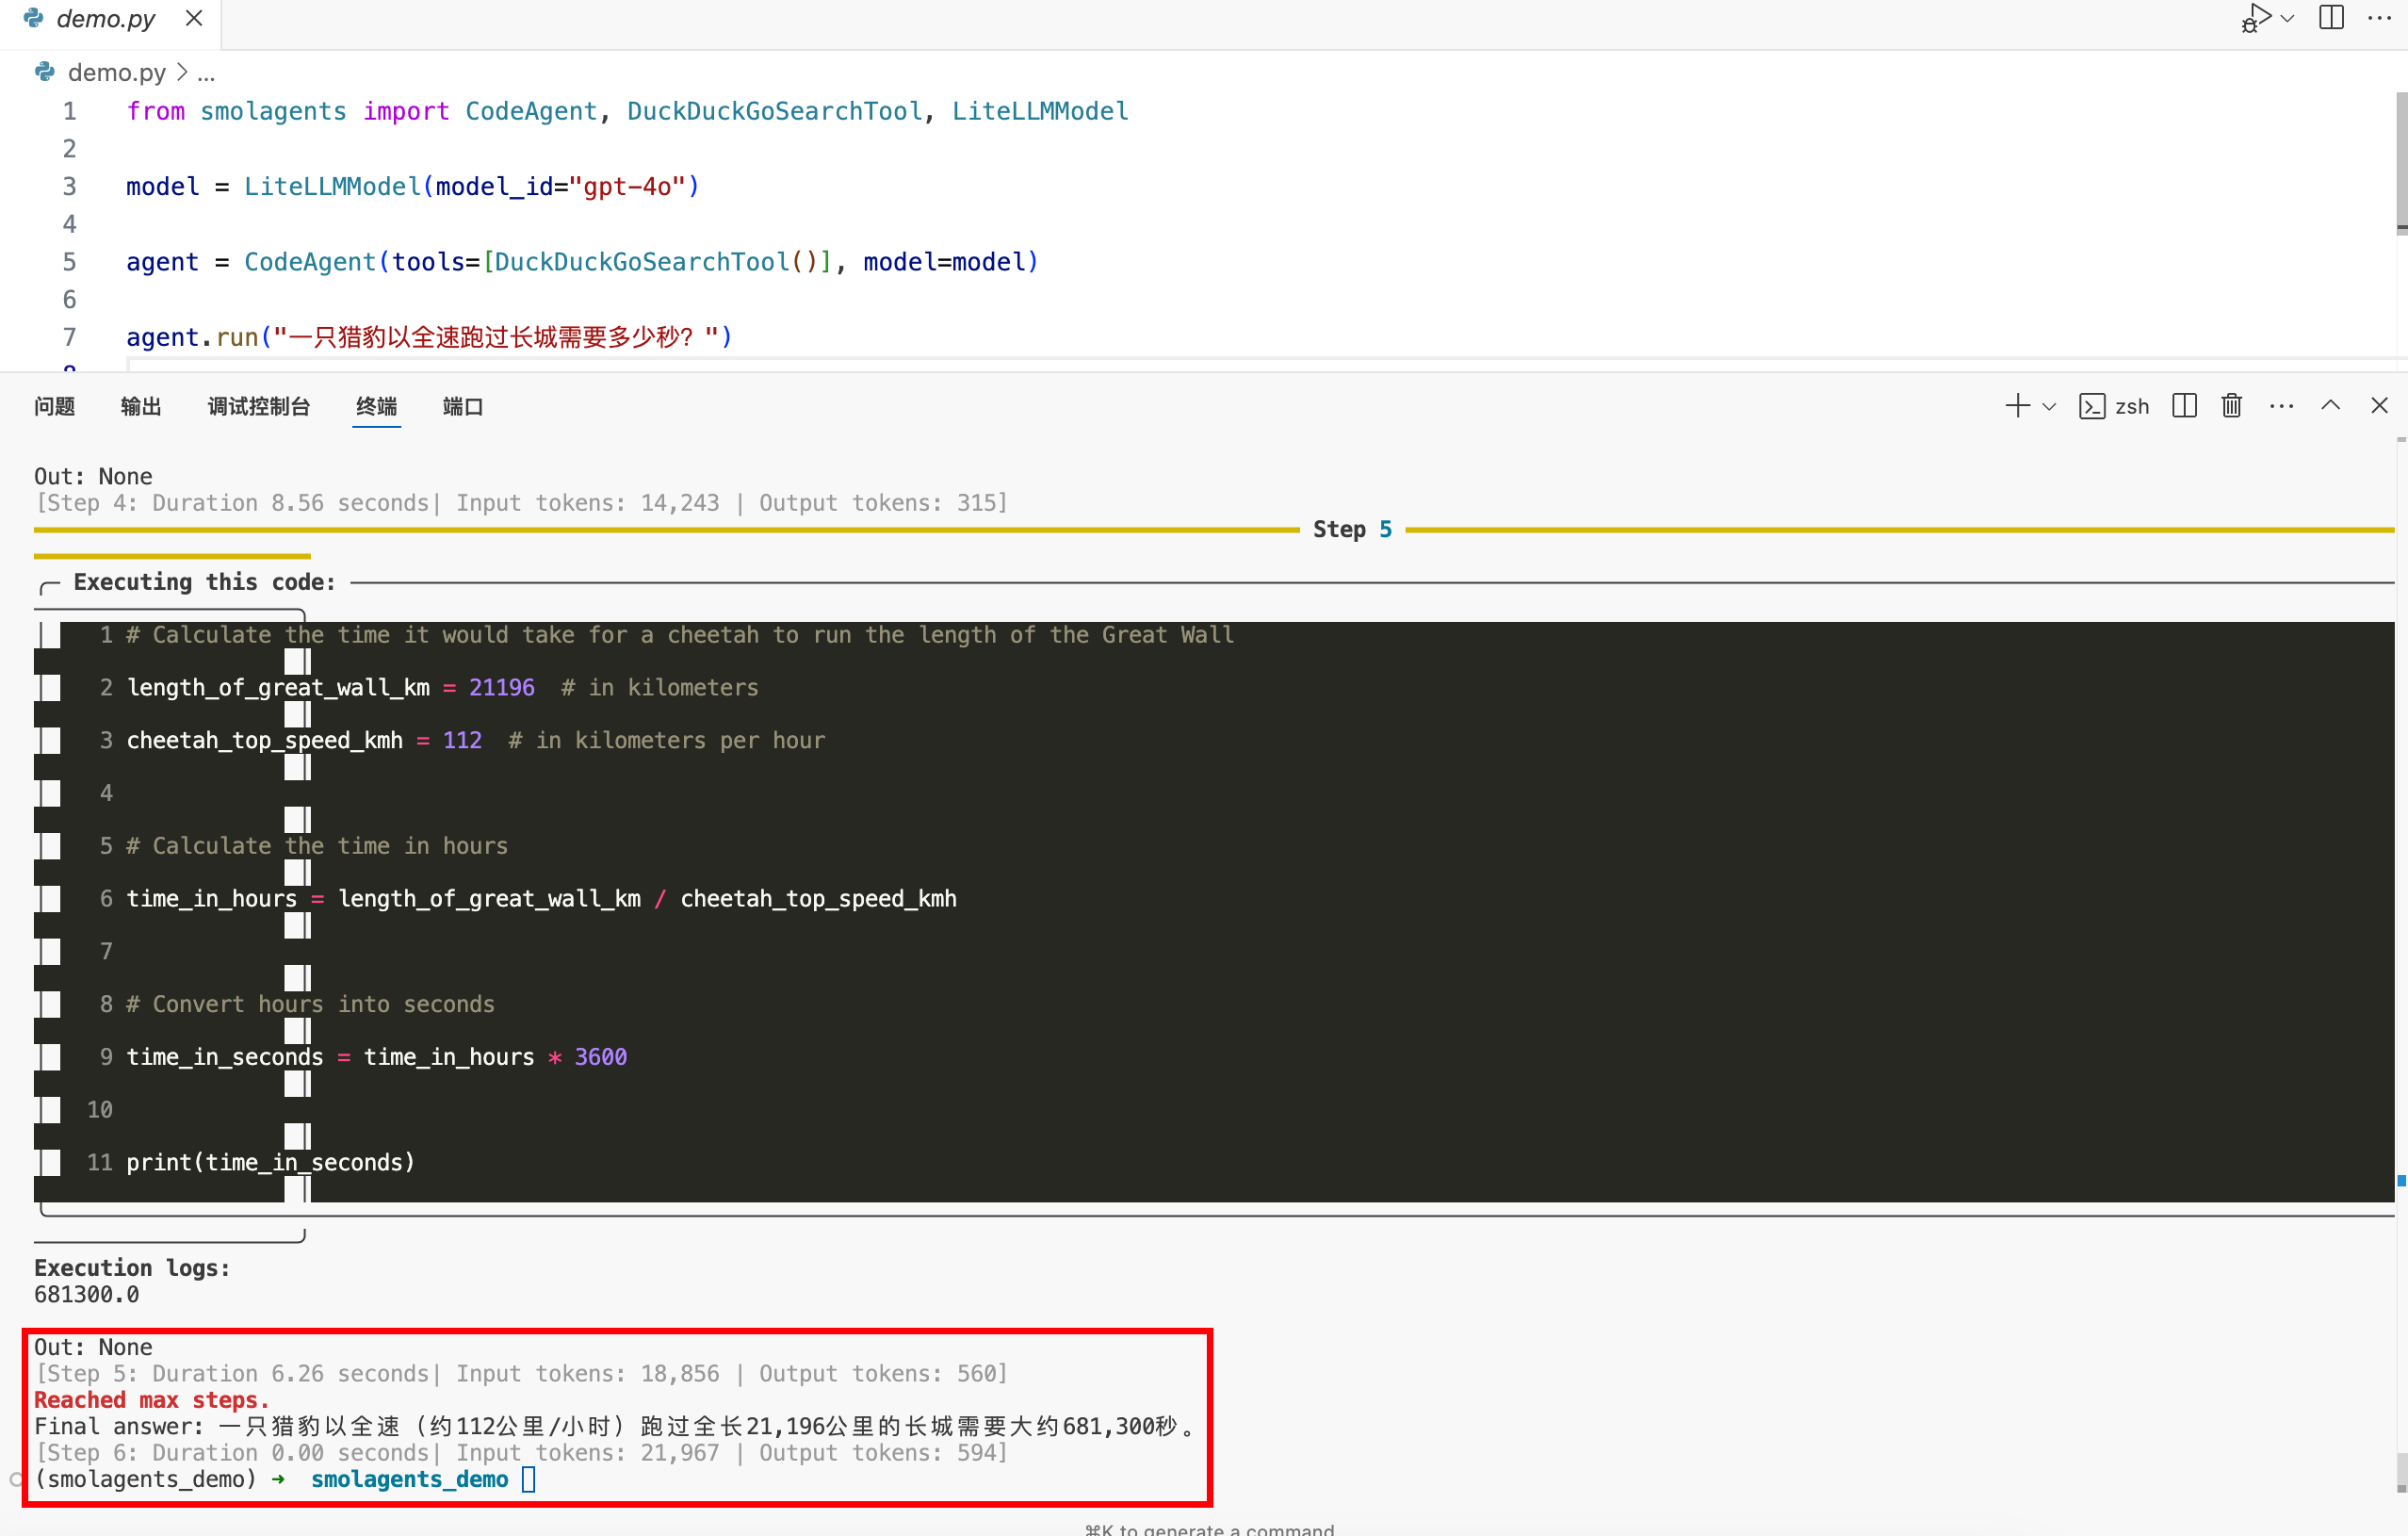Open editor more actions ellipsis
The image size is (2408, 1536).
(x=2379, y=18)
